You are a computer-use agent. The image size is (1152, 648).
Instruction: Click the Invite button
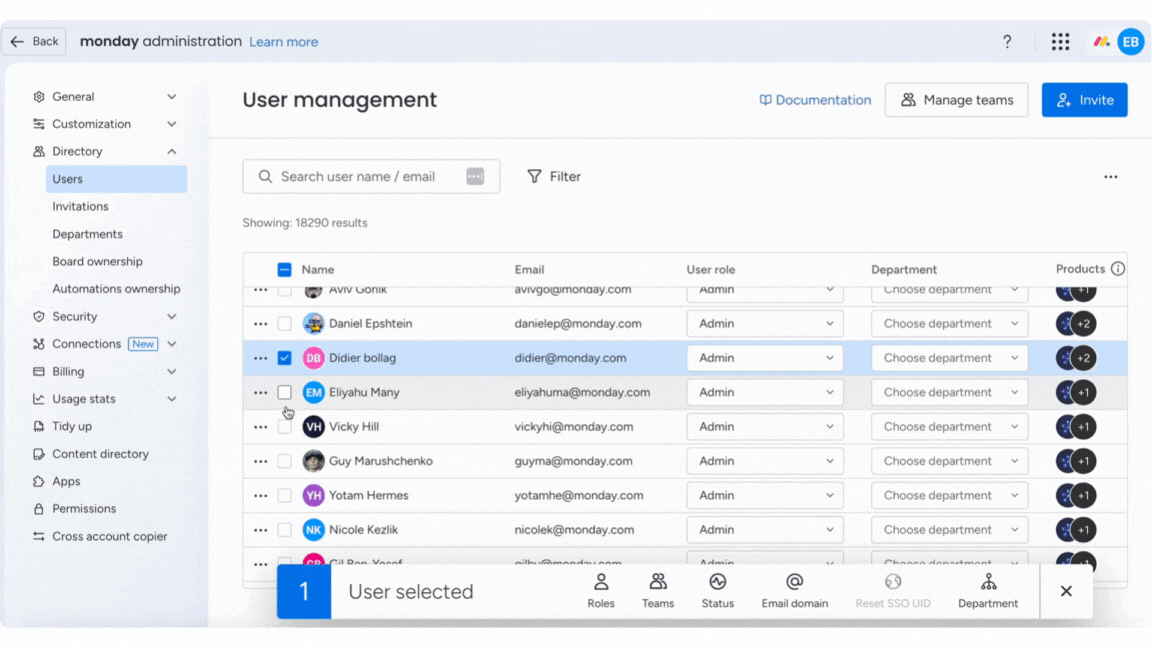coord(1084,100)
